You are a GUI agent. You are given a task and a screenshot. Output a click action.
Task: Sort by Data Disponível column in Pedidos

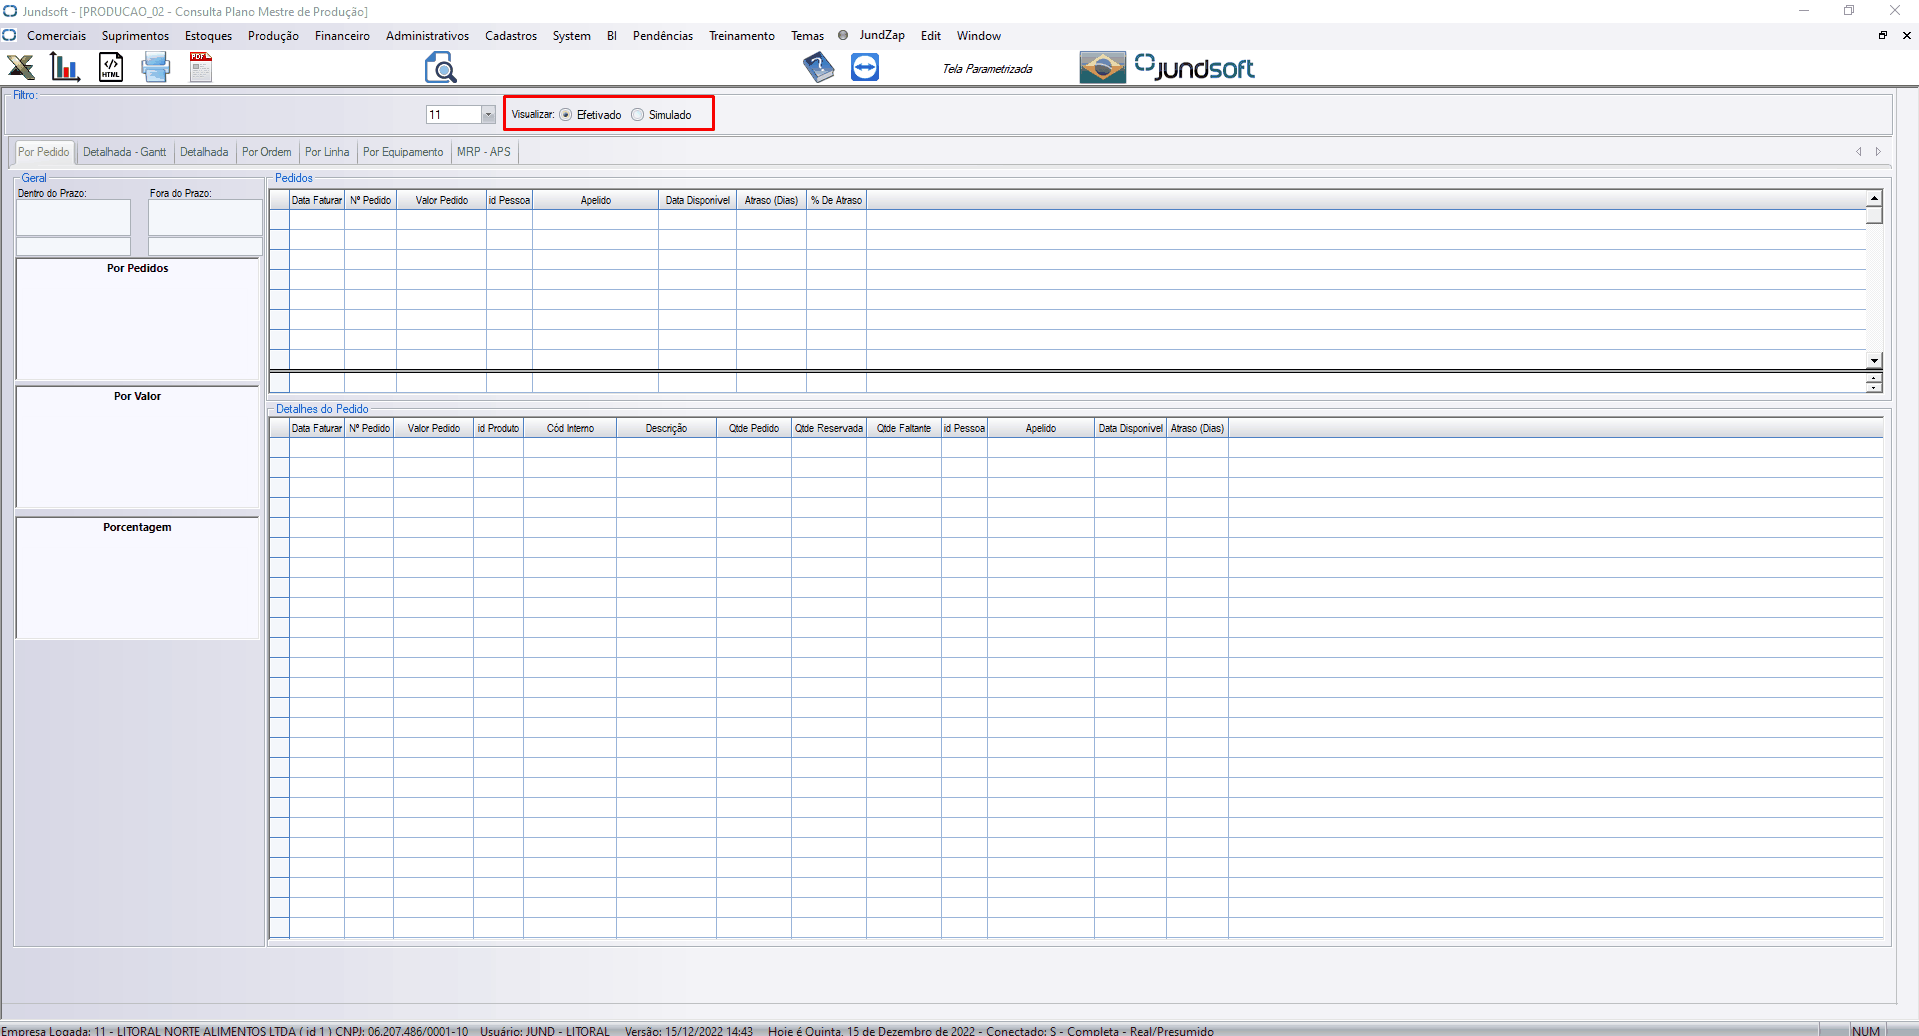point(698,200)
